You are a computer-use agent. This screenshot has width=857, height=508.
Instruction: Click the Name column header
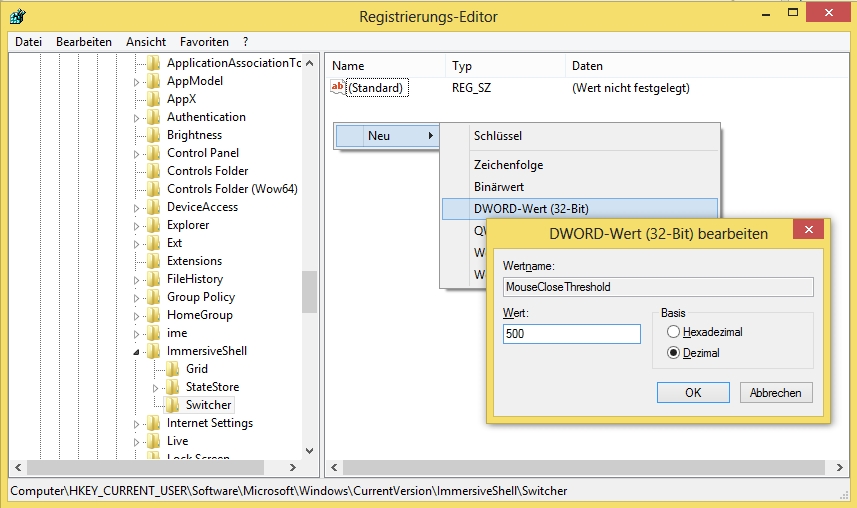(385, 66)
